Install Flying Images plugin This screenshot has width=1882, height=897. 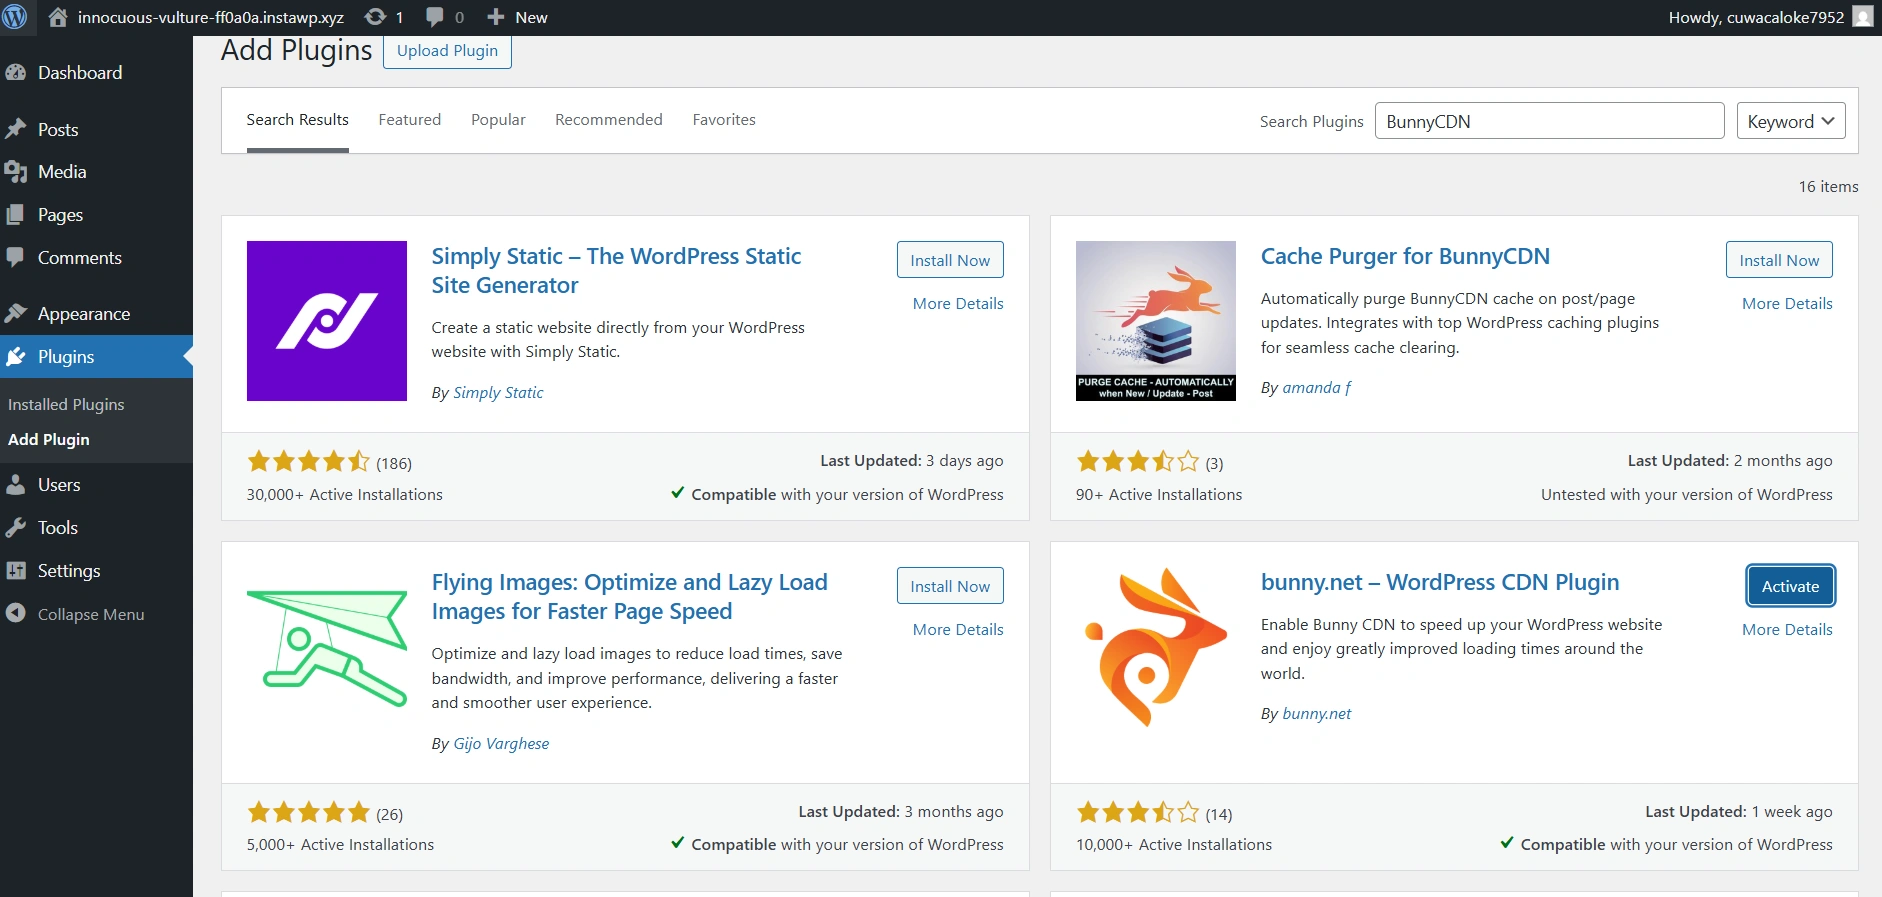950,586
